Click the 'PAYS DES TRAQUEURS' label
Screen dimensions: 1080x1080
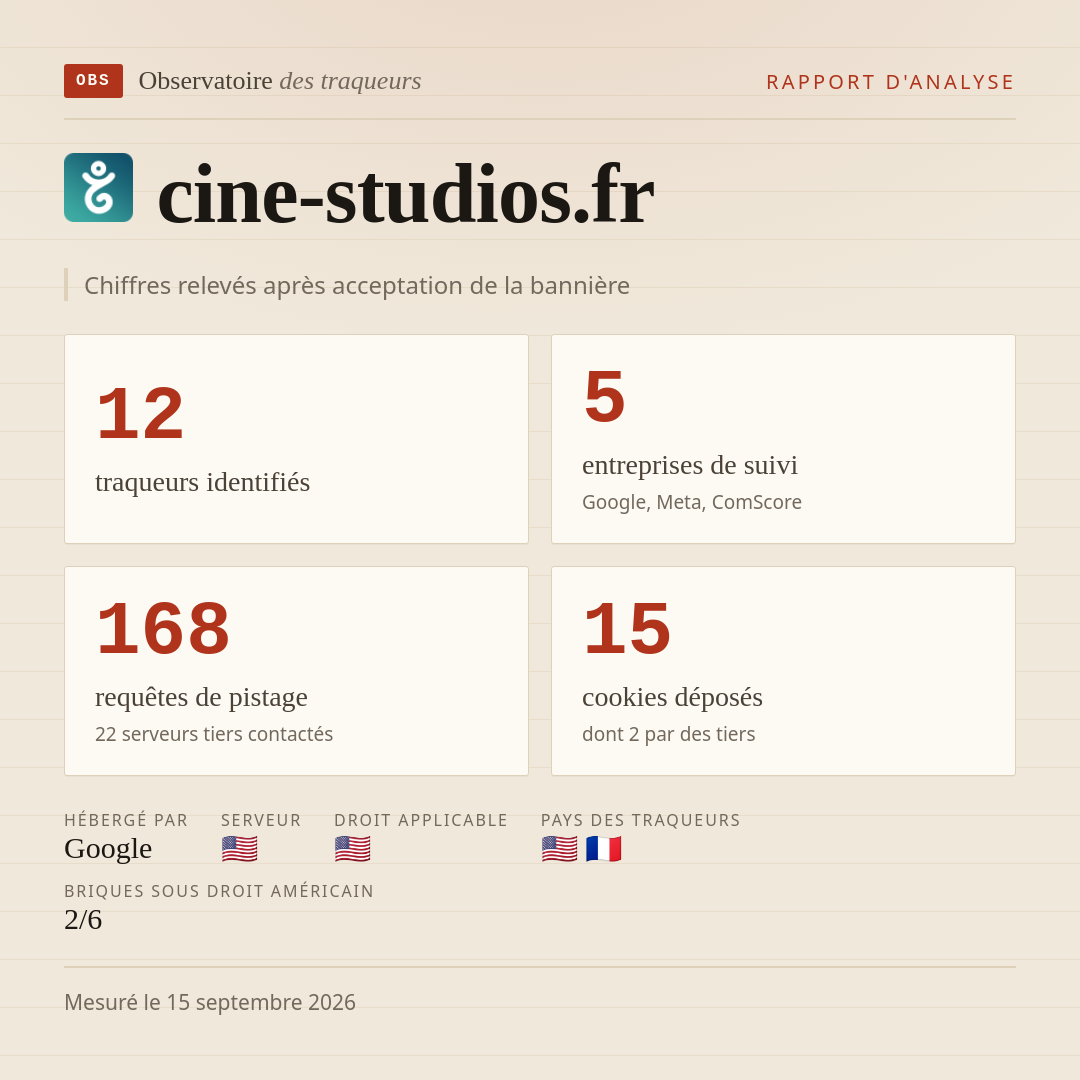pos(641,820)
